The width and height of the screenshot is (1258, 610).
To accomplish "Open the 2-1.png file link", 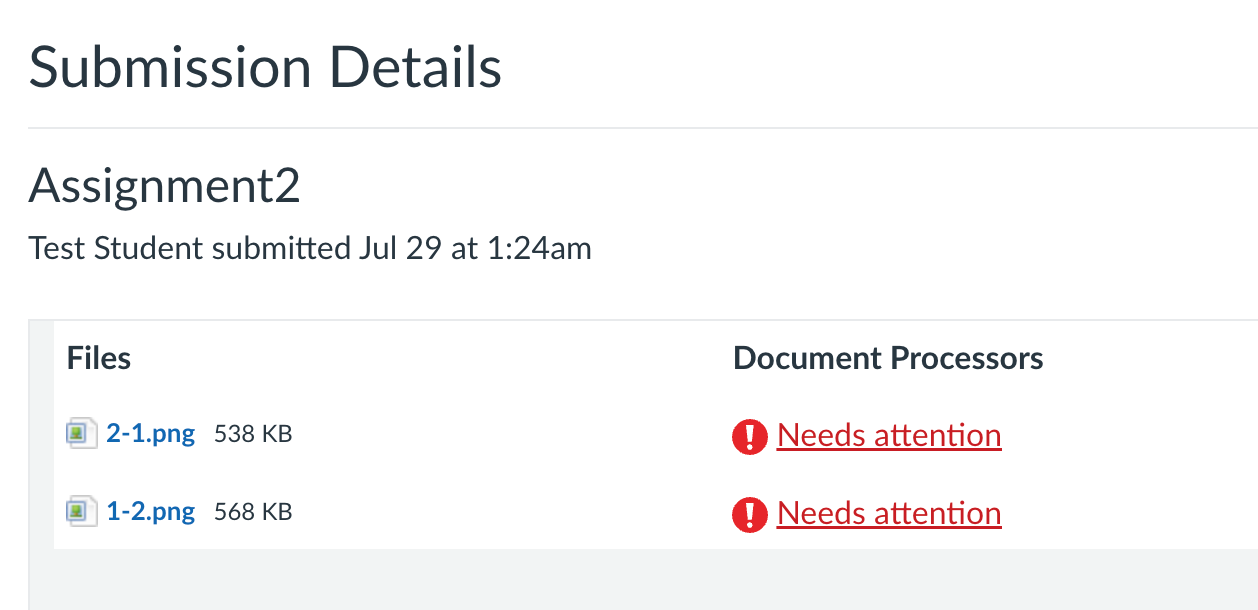I will 150,434.
